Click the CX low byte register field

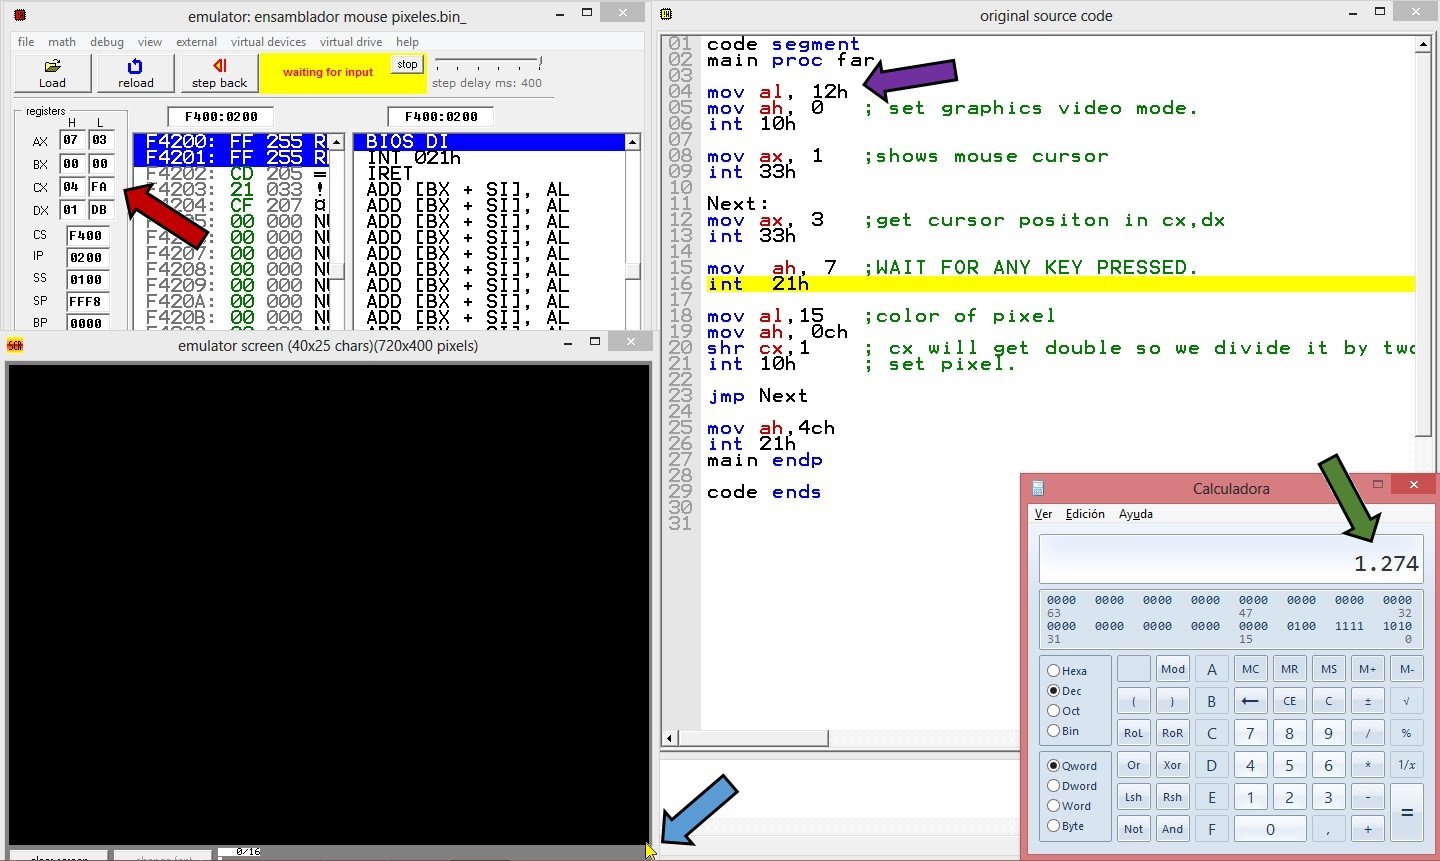(100, 187)
